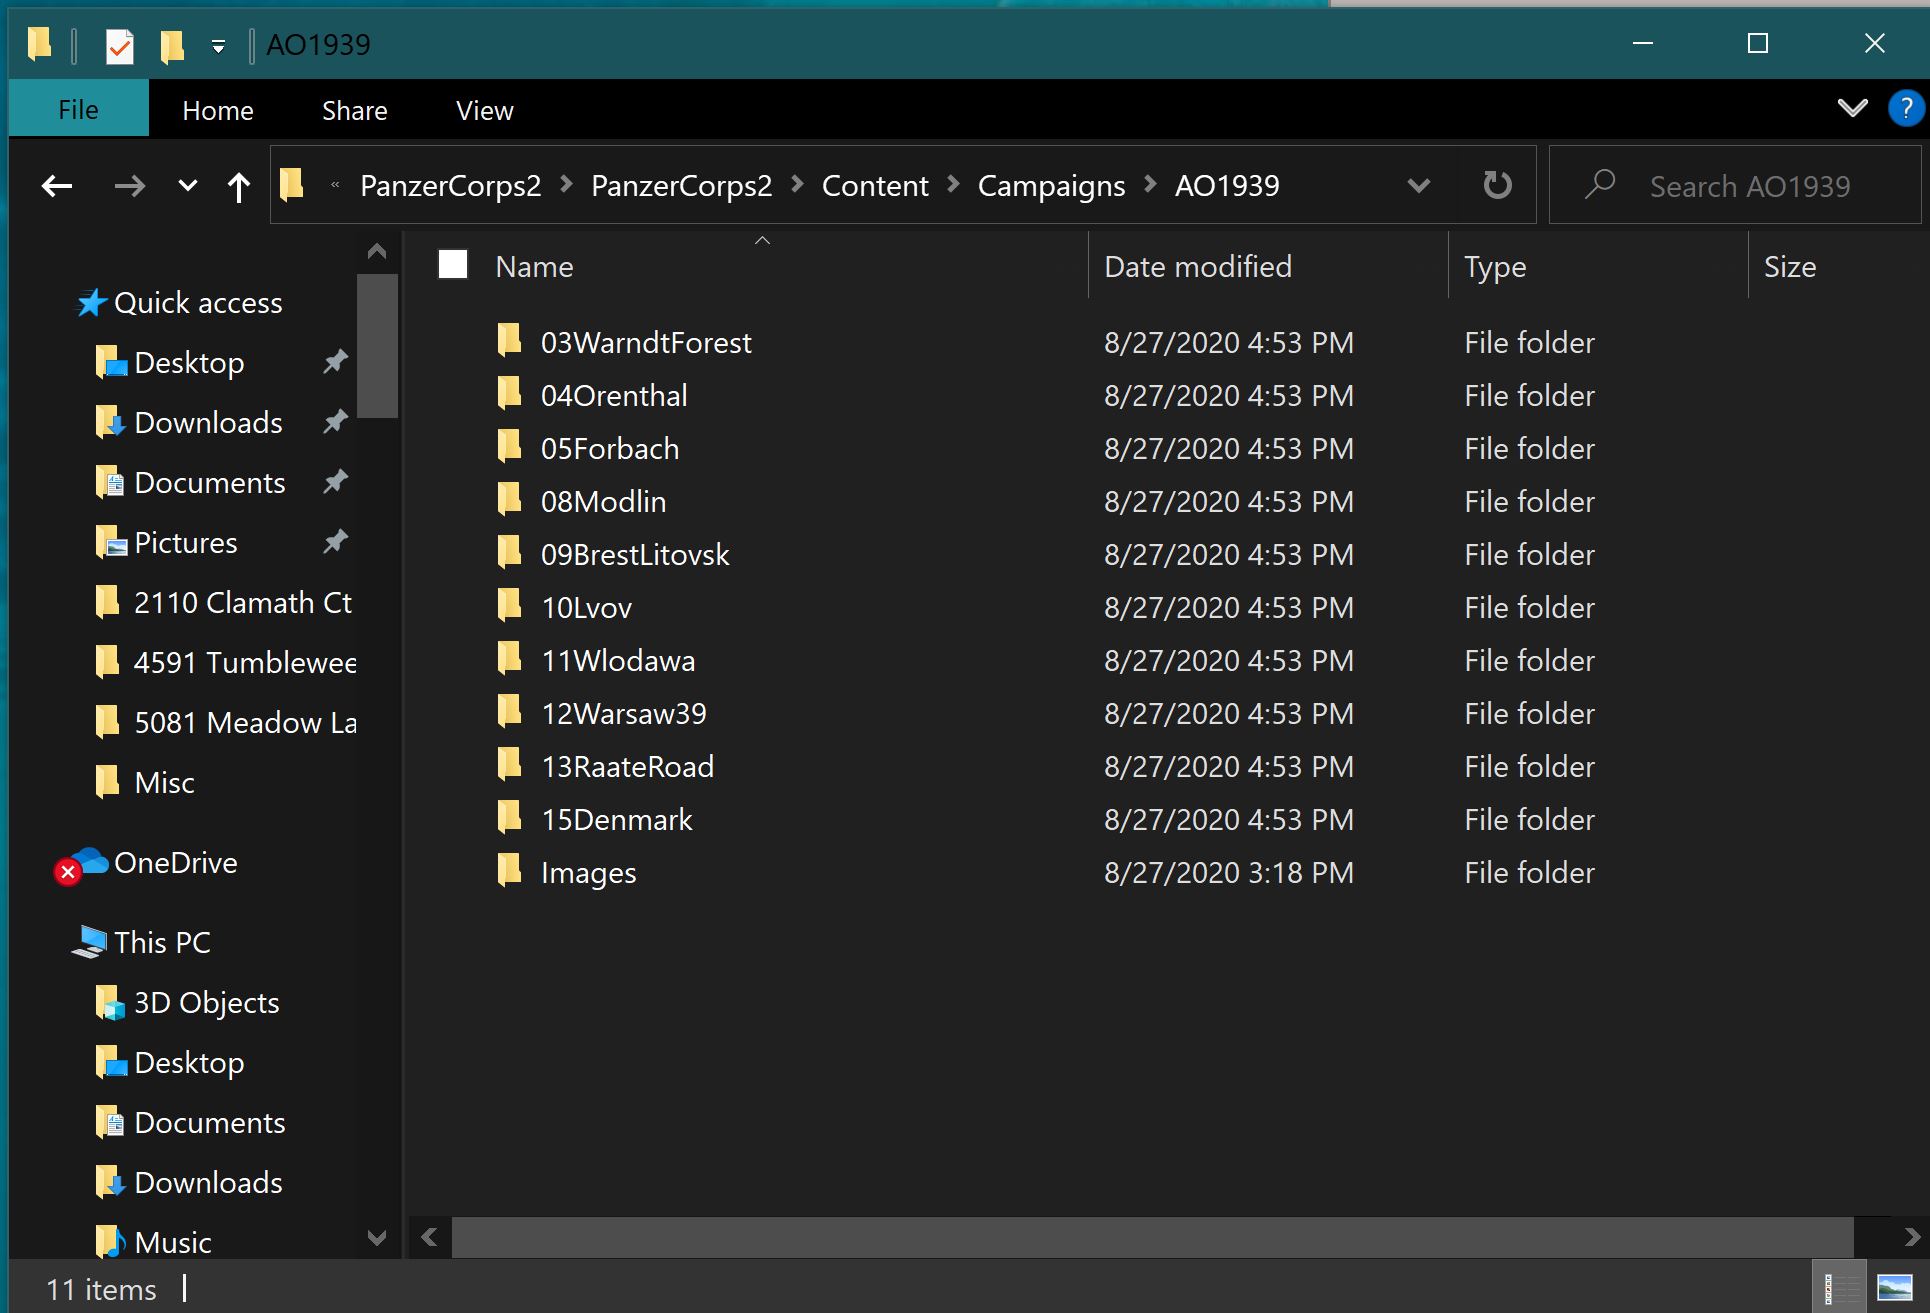Image resolution: width=1930 pixels, height=1313 pixels.
Task: Select the 11Wlodawa folder icon
Action: [509, 658]
